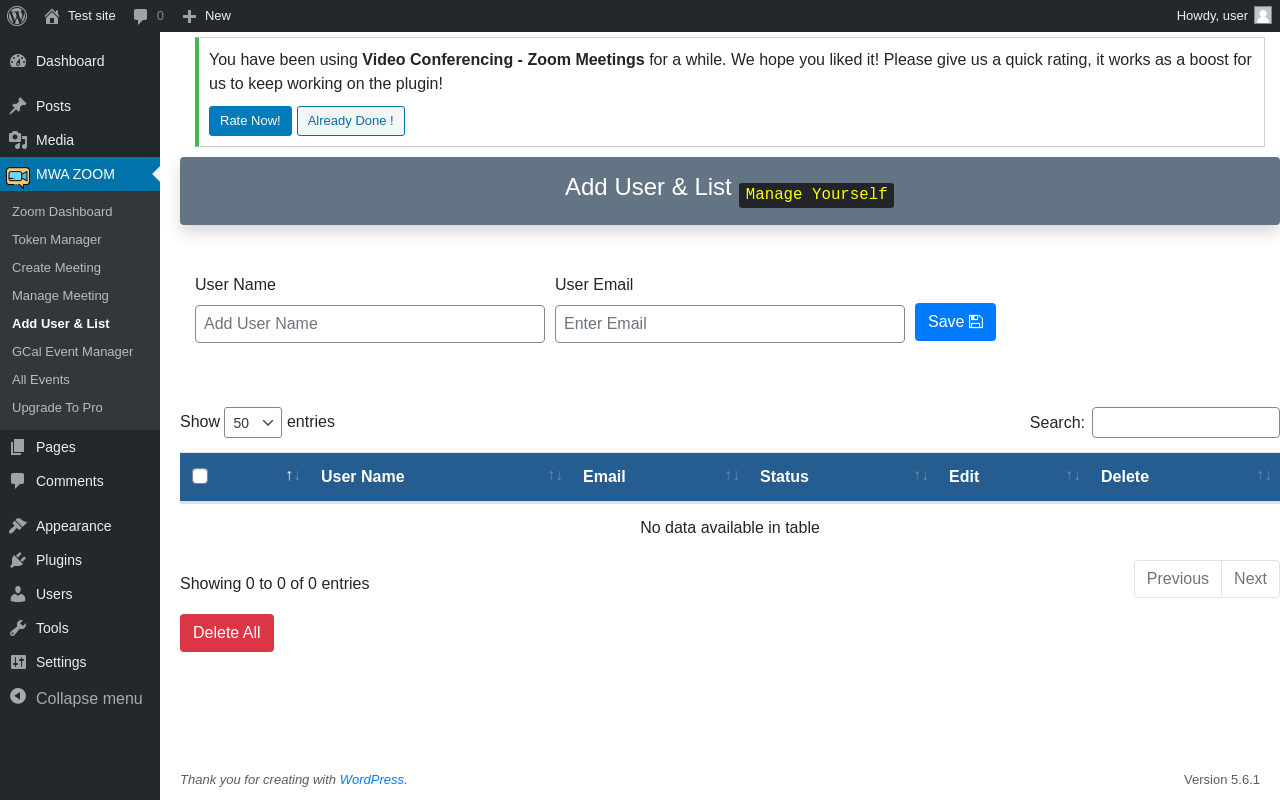Viewport: 1280px width, 800px height.
Task: Click the Rate Now! button
Action: pyautogui.click(x=250, y=121)
